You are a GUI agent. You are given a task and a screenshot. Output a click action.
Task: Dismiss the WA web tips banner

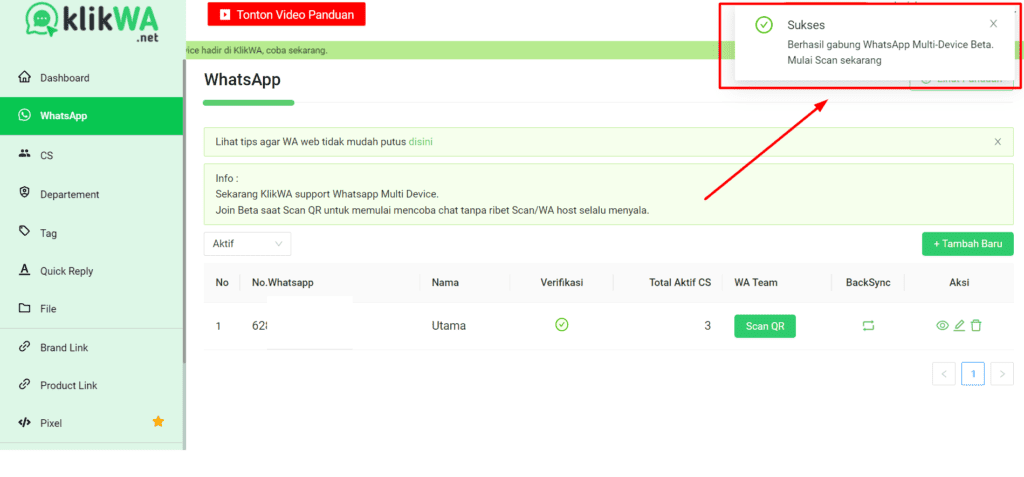click(x=997, y=142)
